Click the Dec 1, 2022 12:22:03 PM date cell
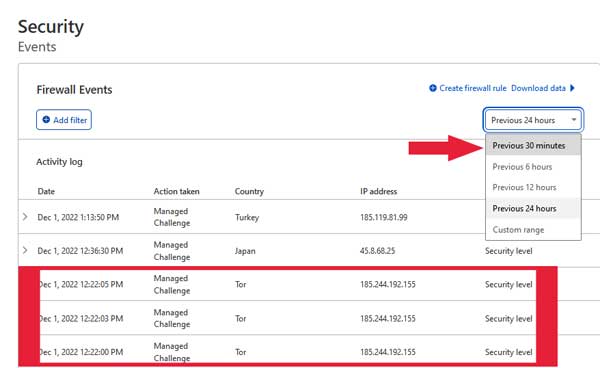 pos(81,318)
